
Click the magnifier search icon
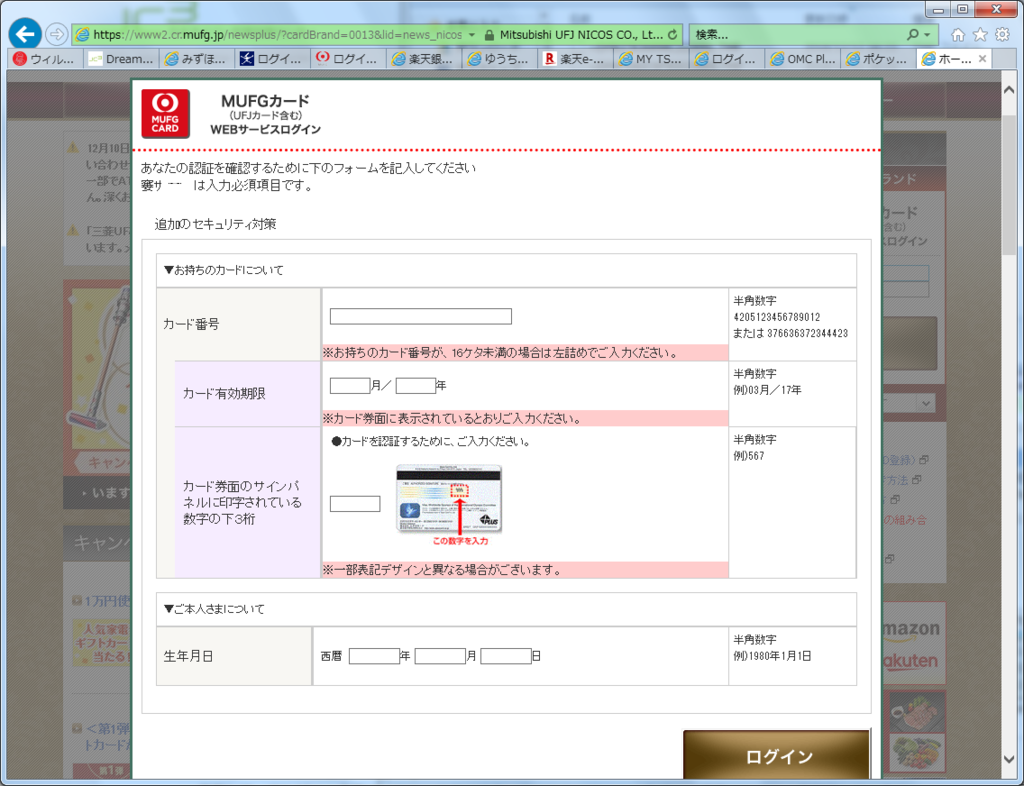[912, 35]
